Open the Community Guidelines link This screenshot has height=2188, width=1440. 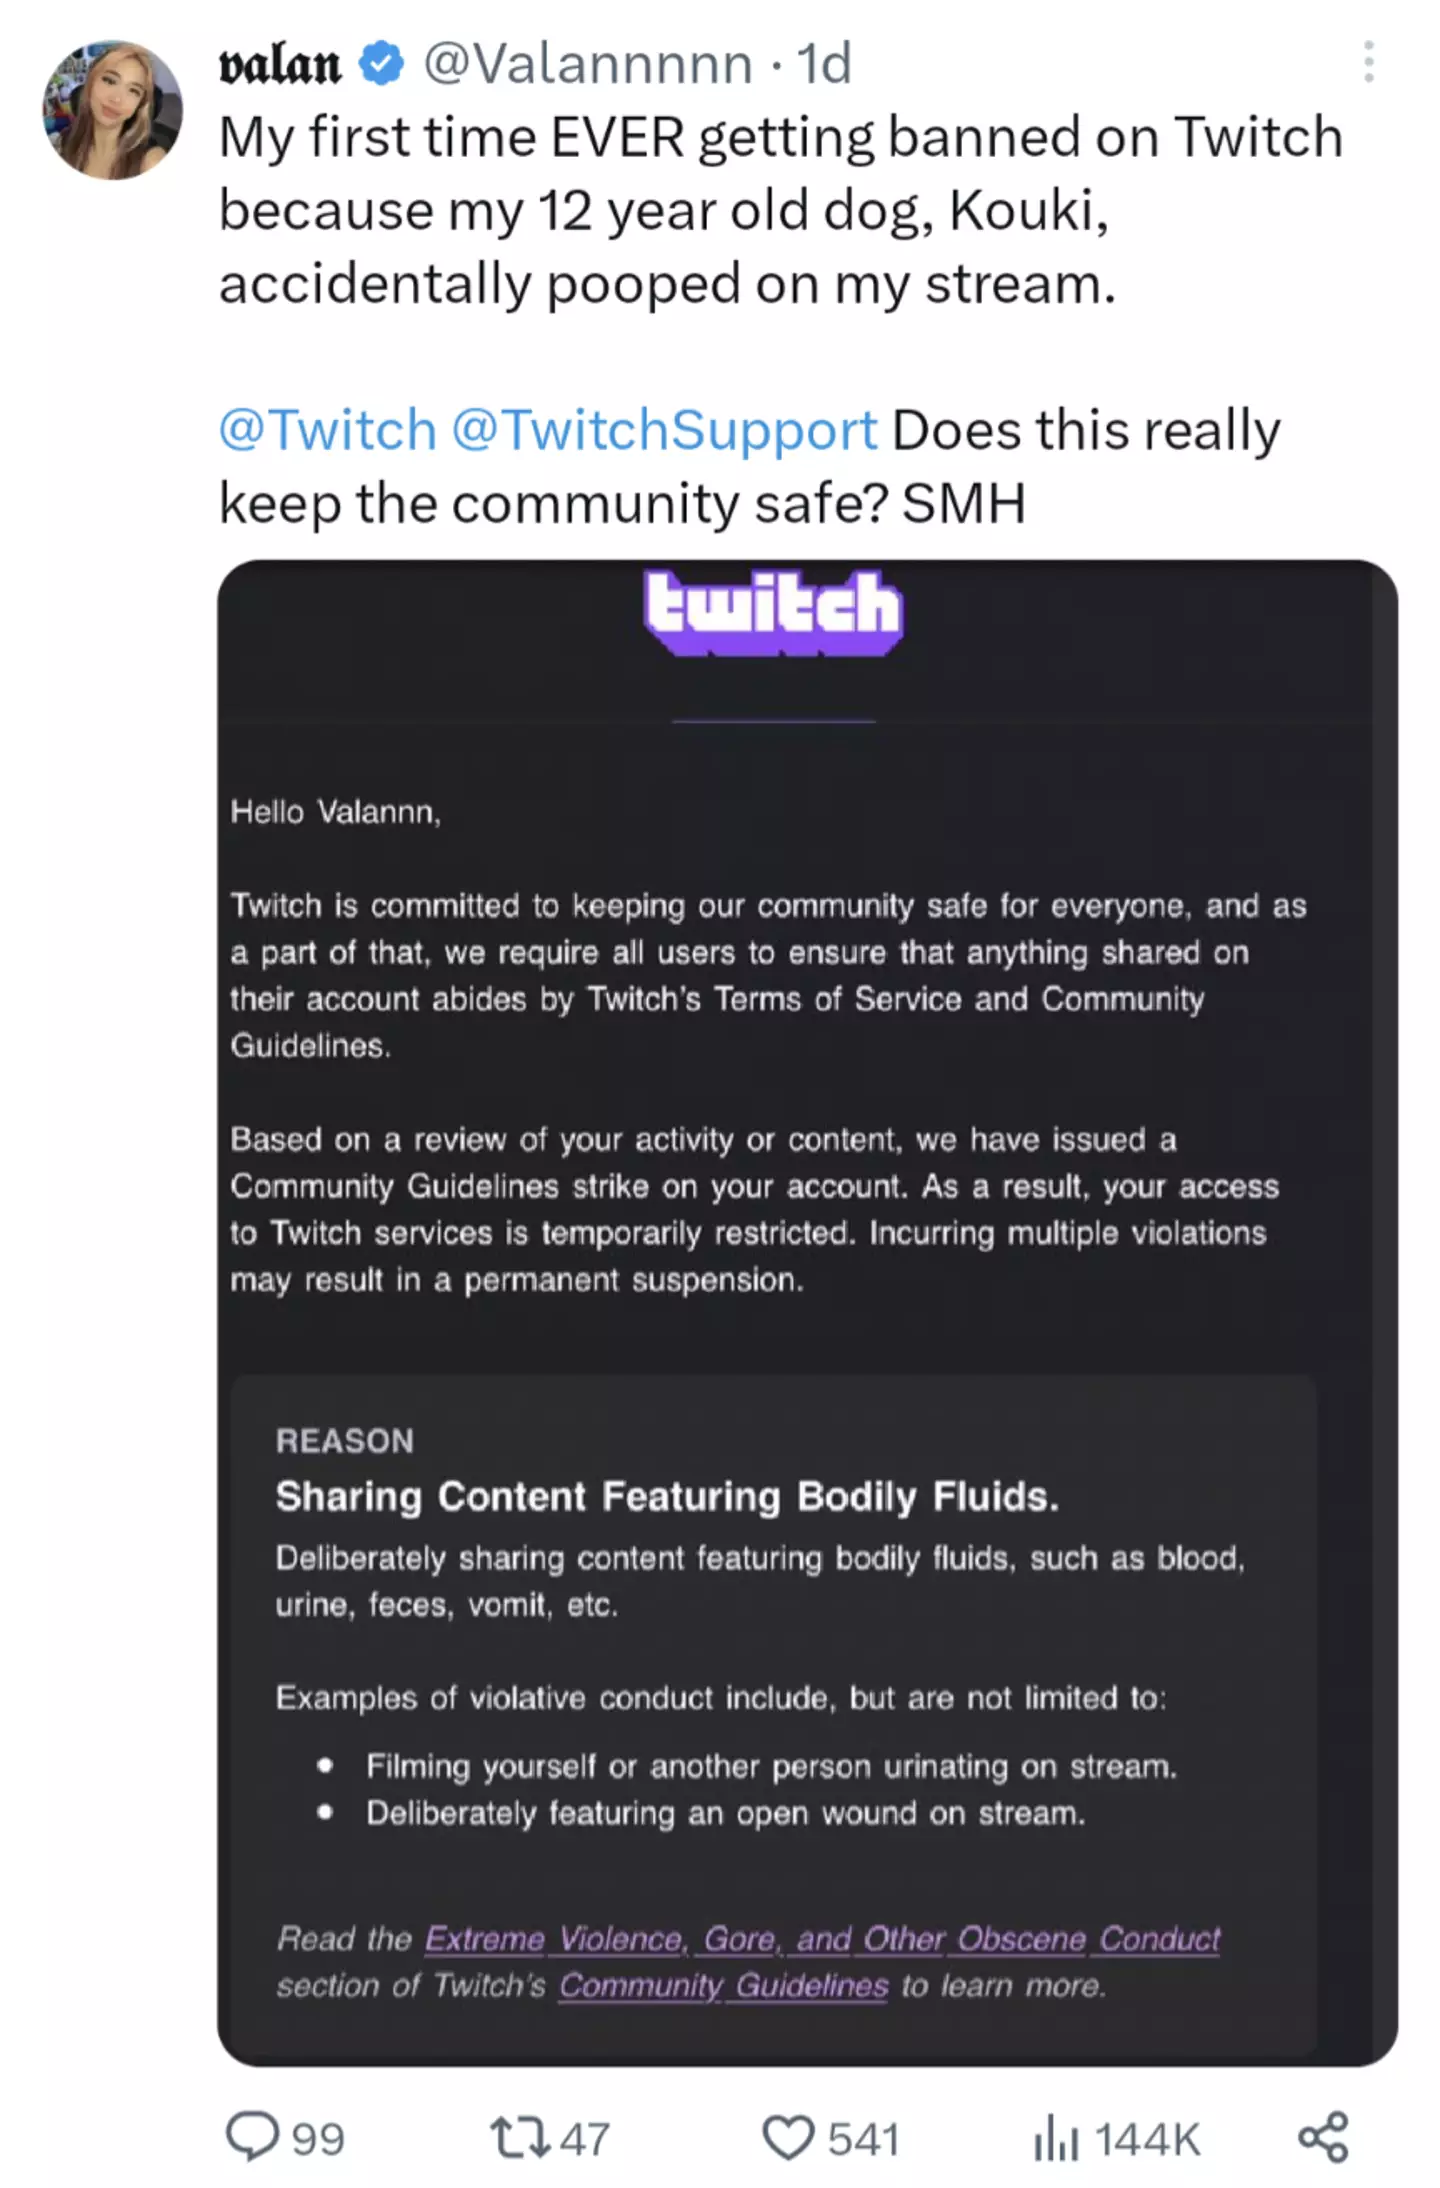[x=723, y=1985]
